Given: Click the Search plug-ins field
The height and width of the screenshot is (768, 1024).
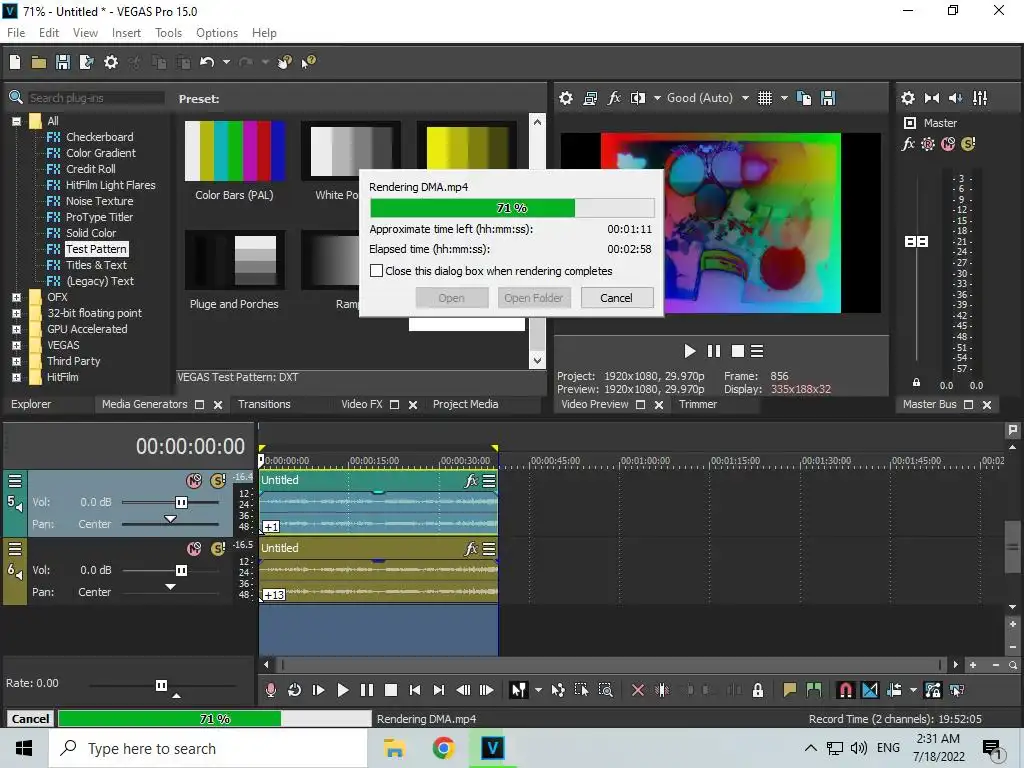Looking at the screenshot, I should click(x=95, y=98).
